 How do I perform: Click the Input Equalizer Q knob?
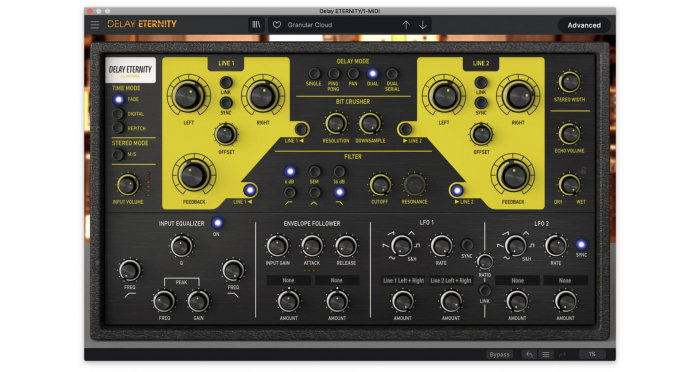181,246
